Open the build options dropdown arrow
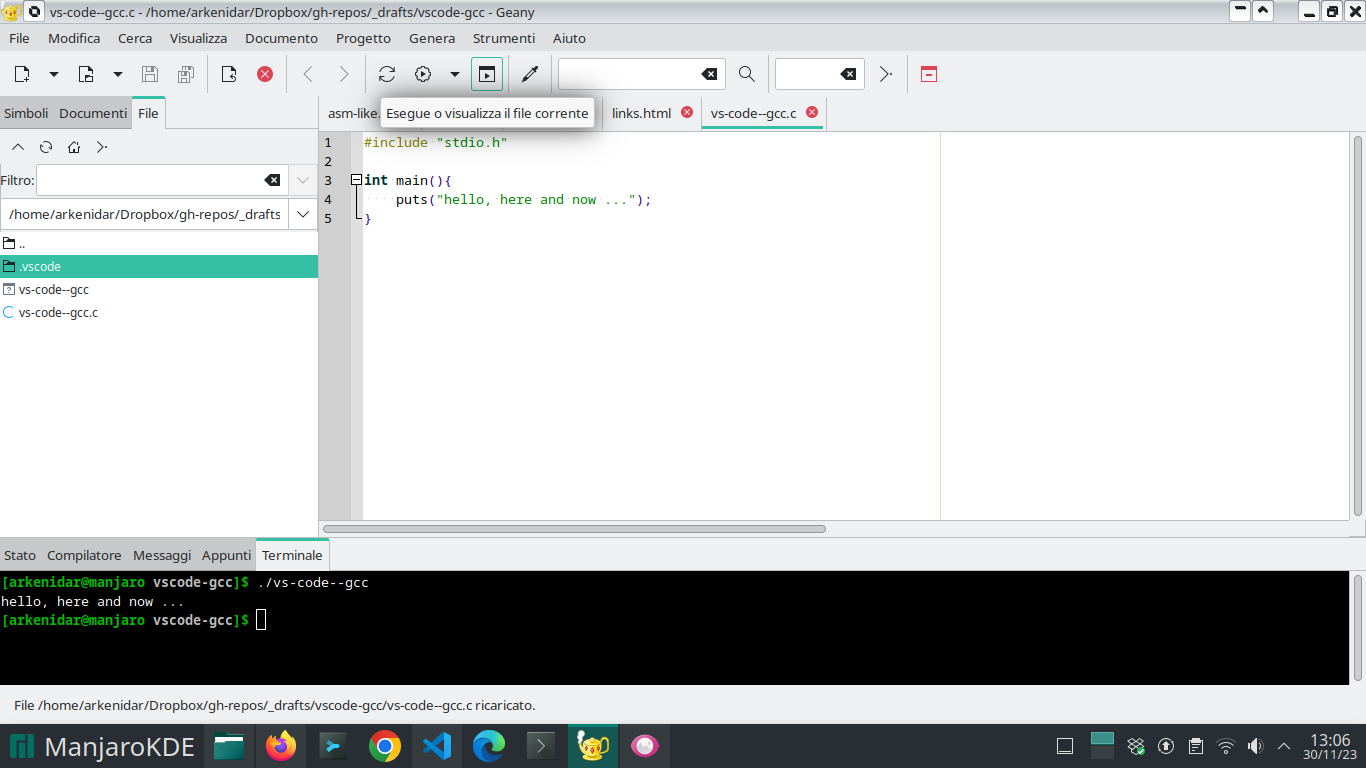1366x768 pixels. [455, 74]
